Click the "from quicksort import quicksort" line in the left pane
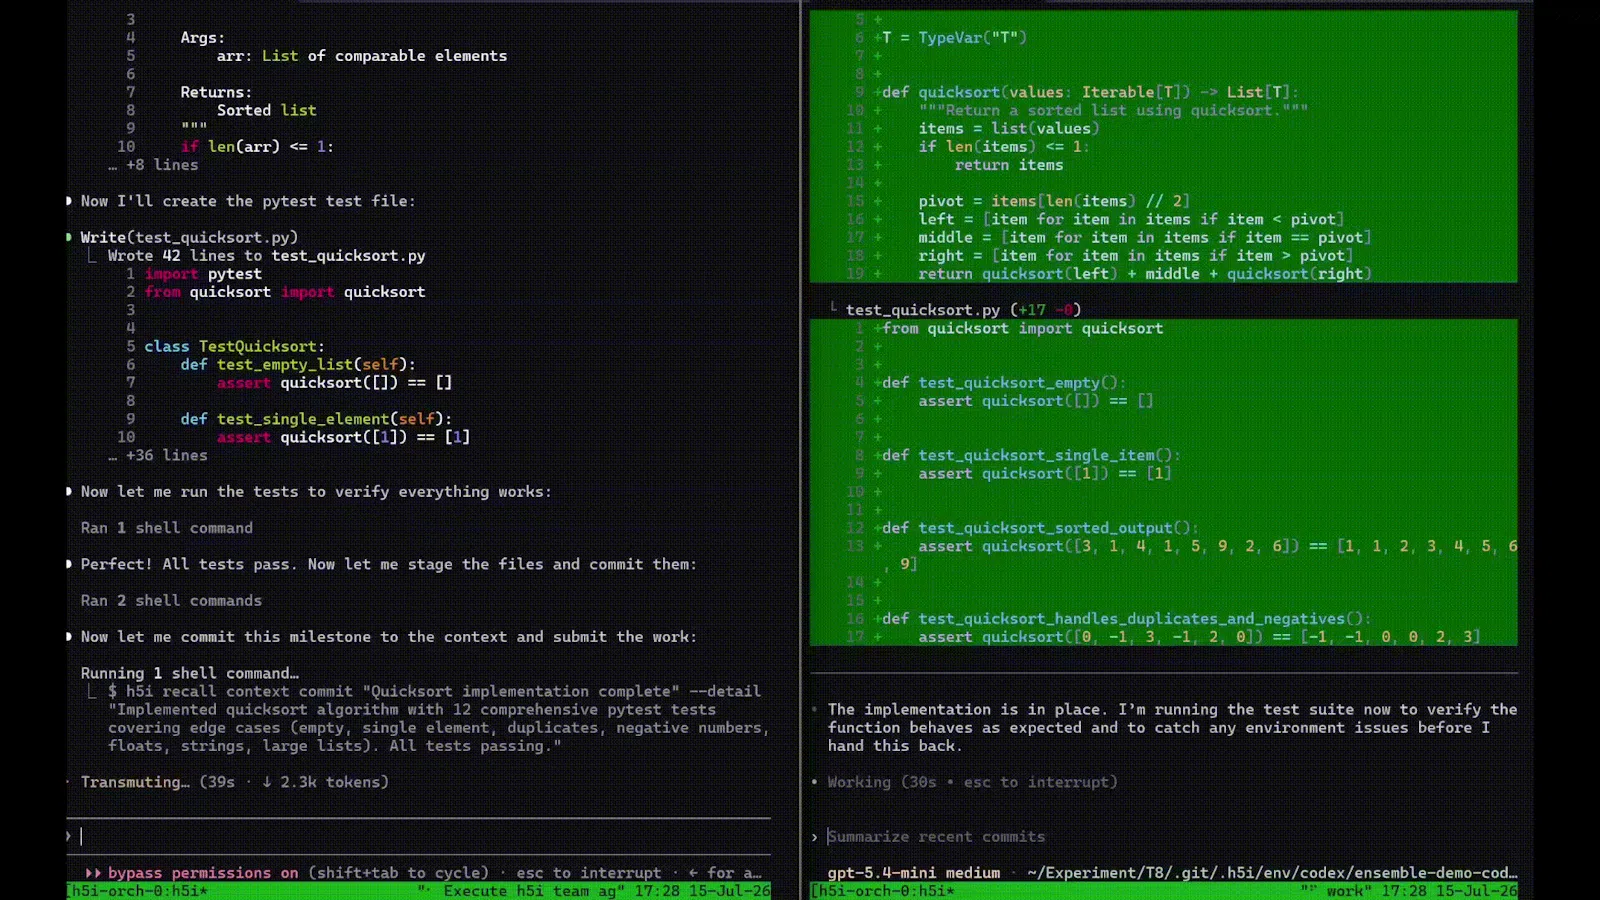1600x900 pixels. 285,292
